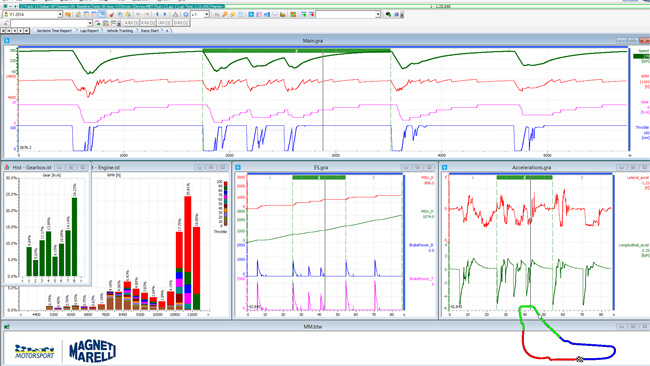
Task: Click the lock icon in the second toolbar row
Action: (6, 23)
